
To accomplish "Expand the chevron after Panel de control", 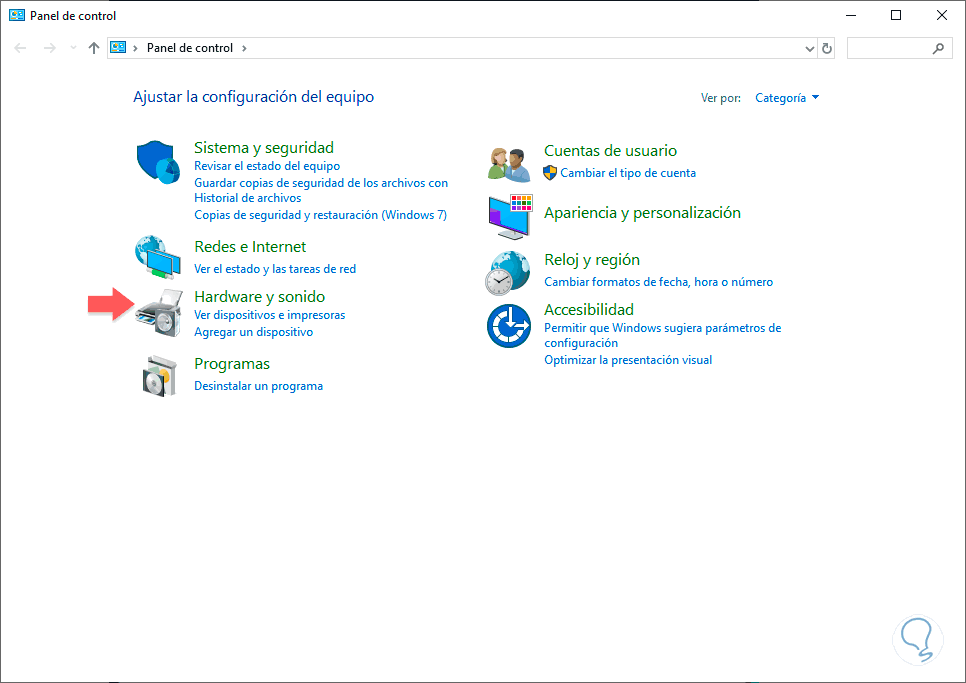I will point(244,48).
